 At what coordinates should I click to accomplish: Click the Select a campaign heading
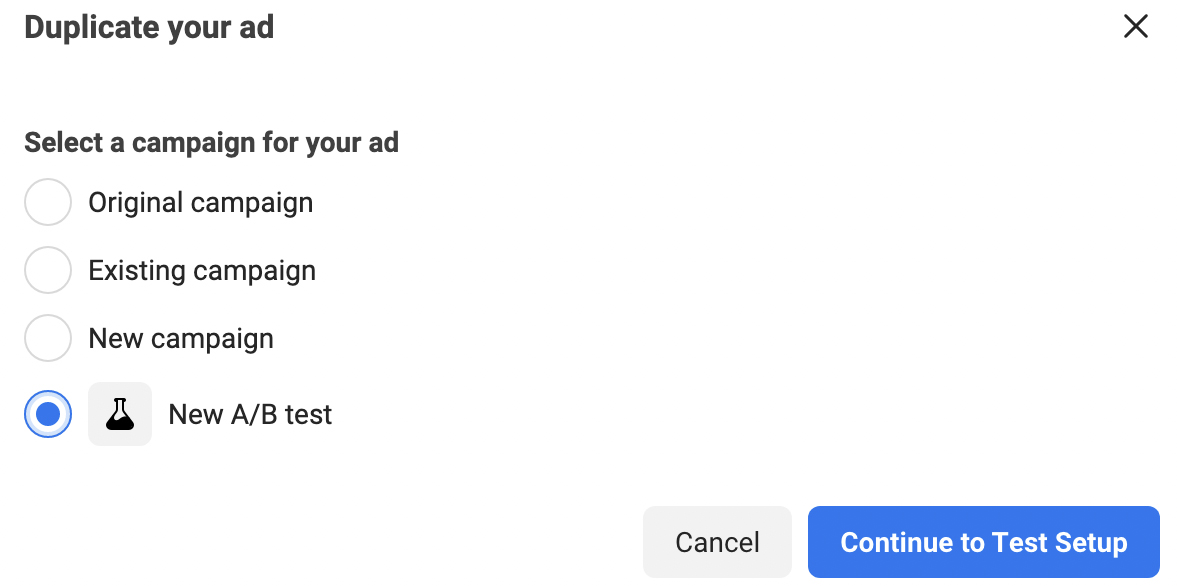pos(212,142)
